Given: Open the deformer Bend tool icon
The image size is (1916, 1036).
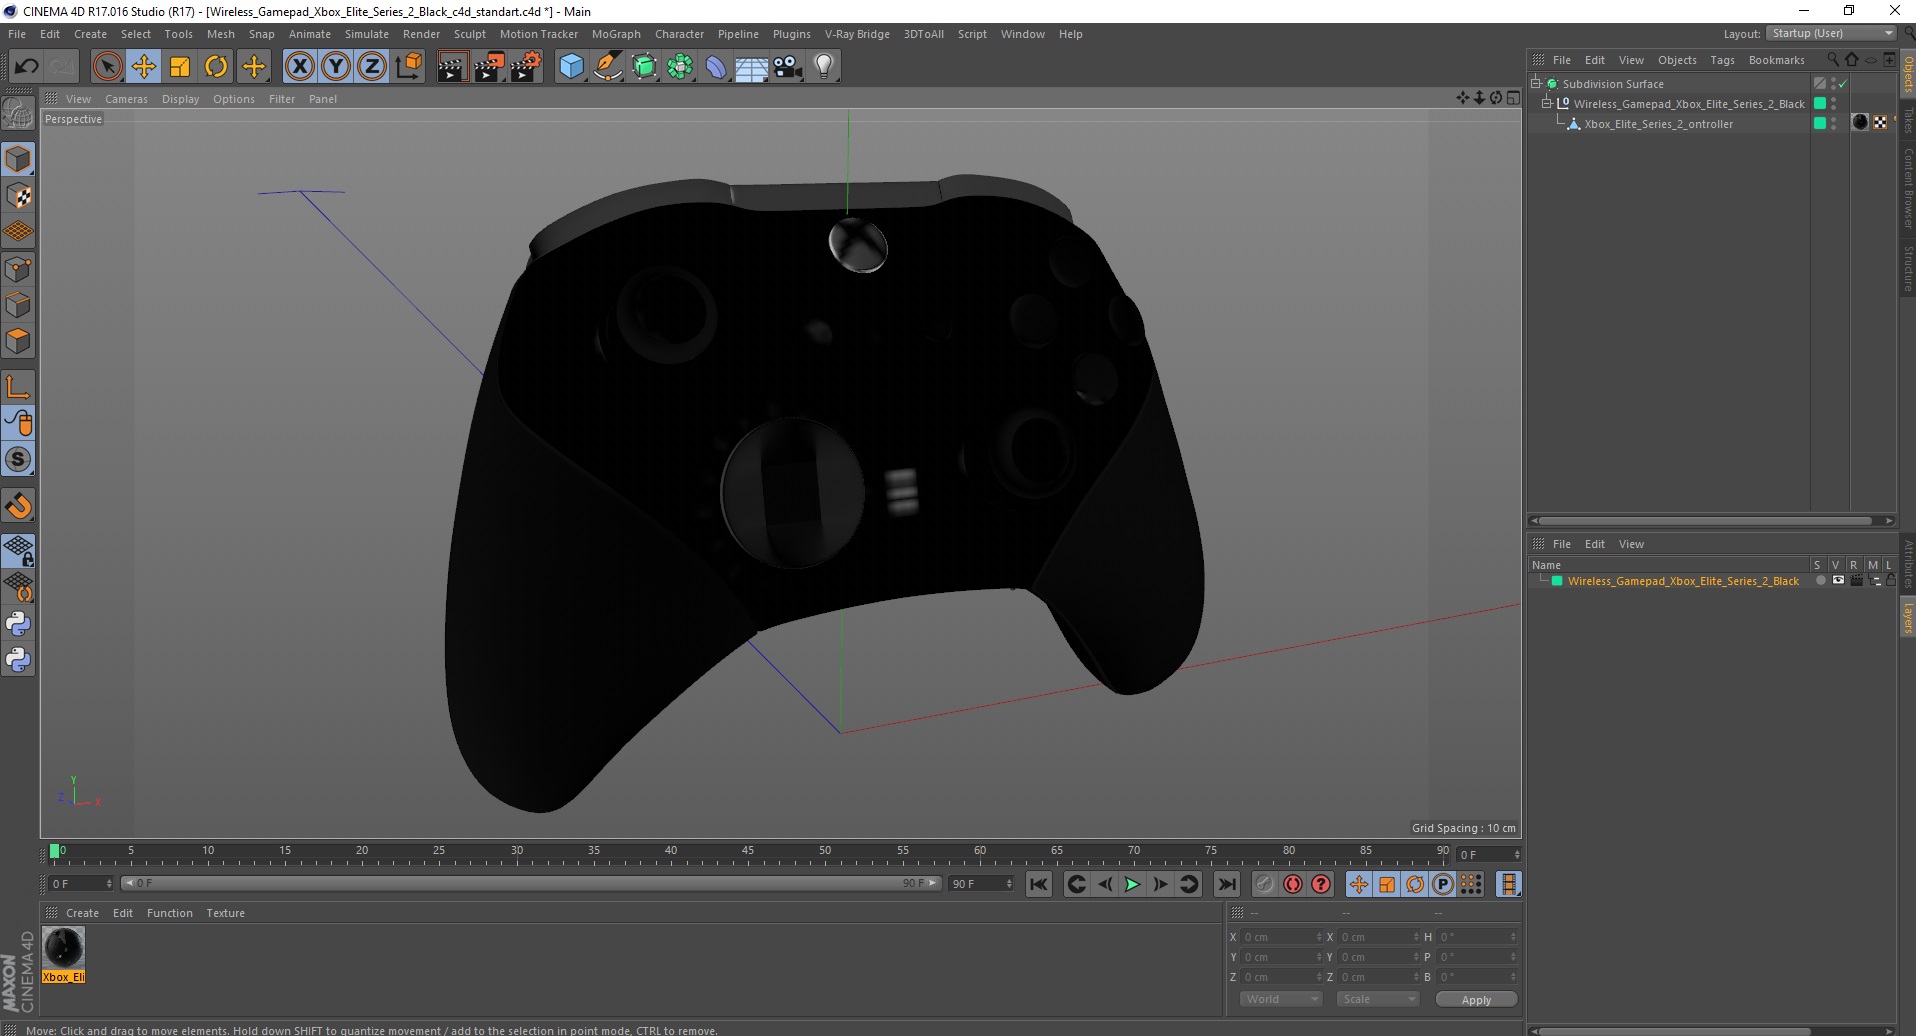Looking at the screenshot, I should pos(716,67).
